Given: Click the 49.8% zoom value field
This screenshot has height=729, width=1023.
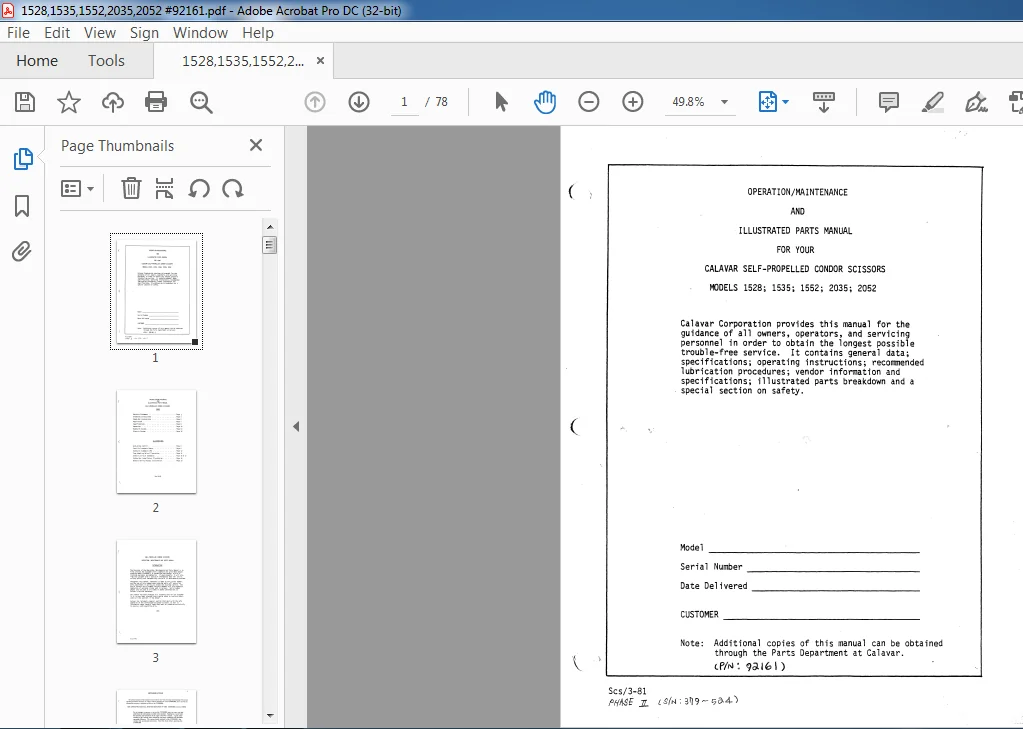Looking at the screenshot, I should [688, 102].
